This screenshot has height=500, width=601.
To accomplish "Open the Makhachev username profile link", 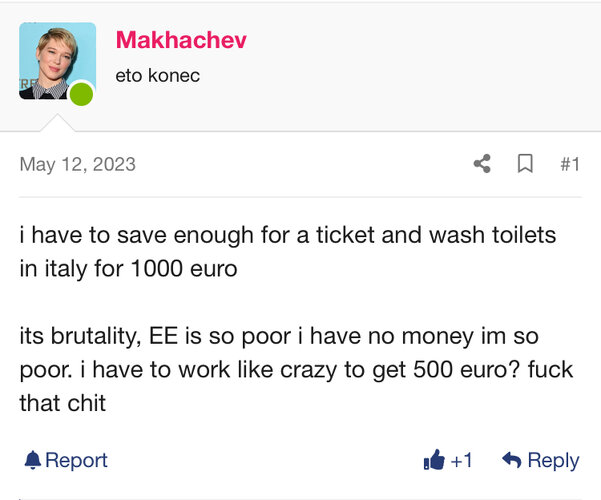I will 181,40.
